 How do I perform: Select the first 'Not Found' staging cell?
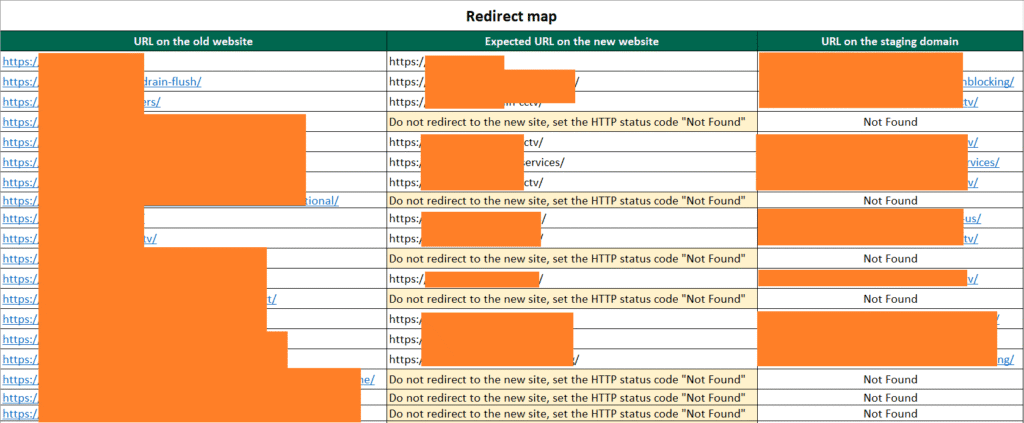click(889, 121)
